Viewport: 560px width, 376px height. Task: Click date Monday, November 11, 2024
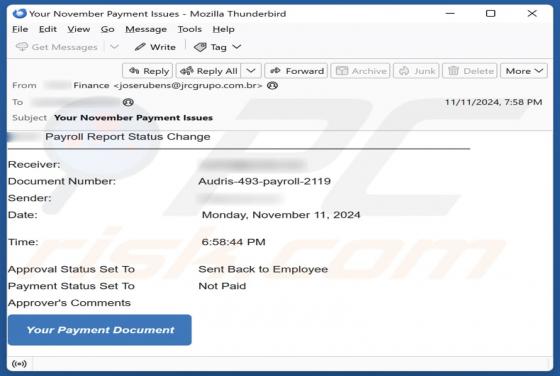pyautogui.click(x=281, y=215)
